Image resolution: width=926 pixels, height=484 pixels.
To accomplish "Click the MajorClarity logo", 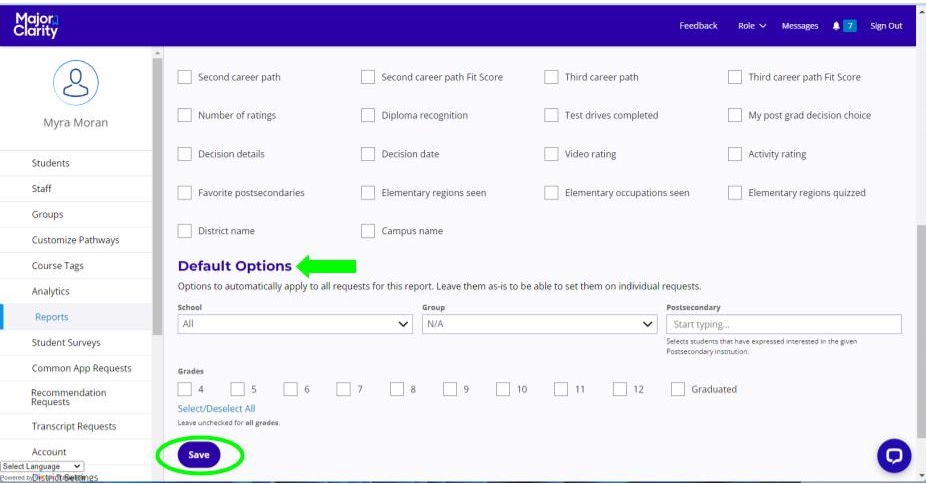I will click(x=36, y=25).
